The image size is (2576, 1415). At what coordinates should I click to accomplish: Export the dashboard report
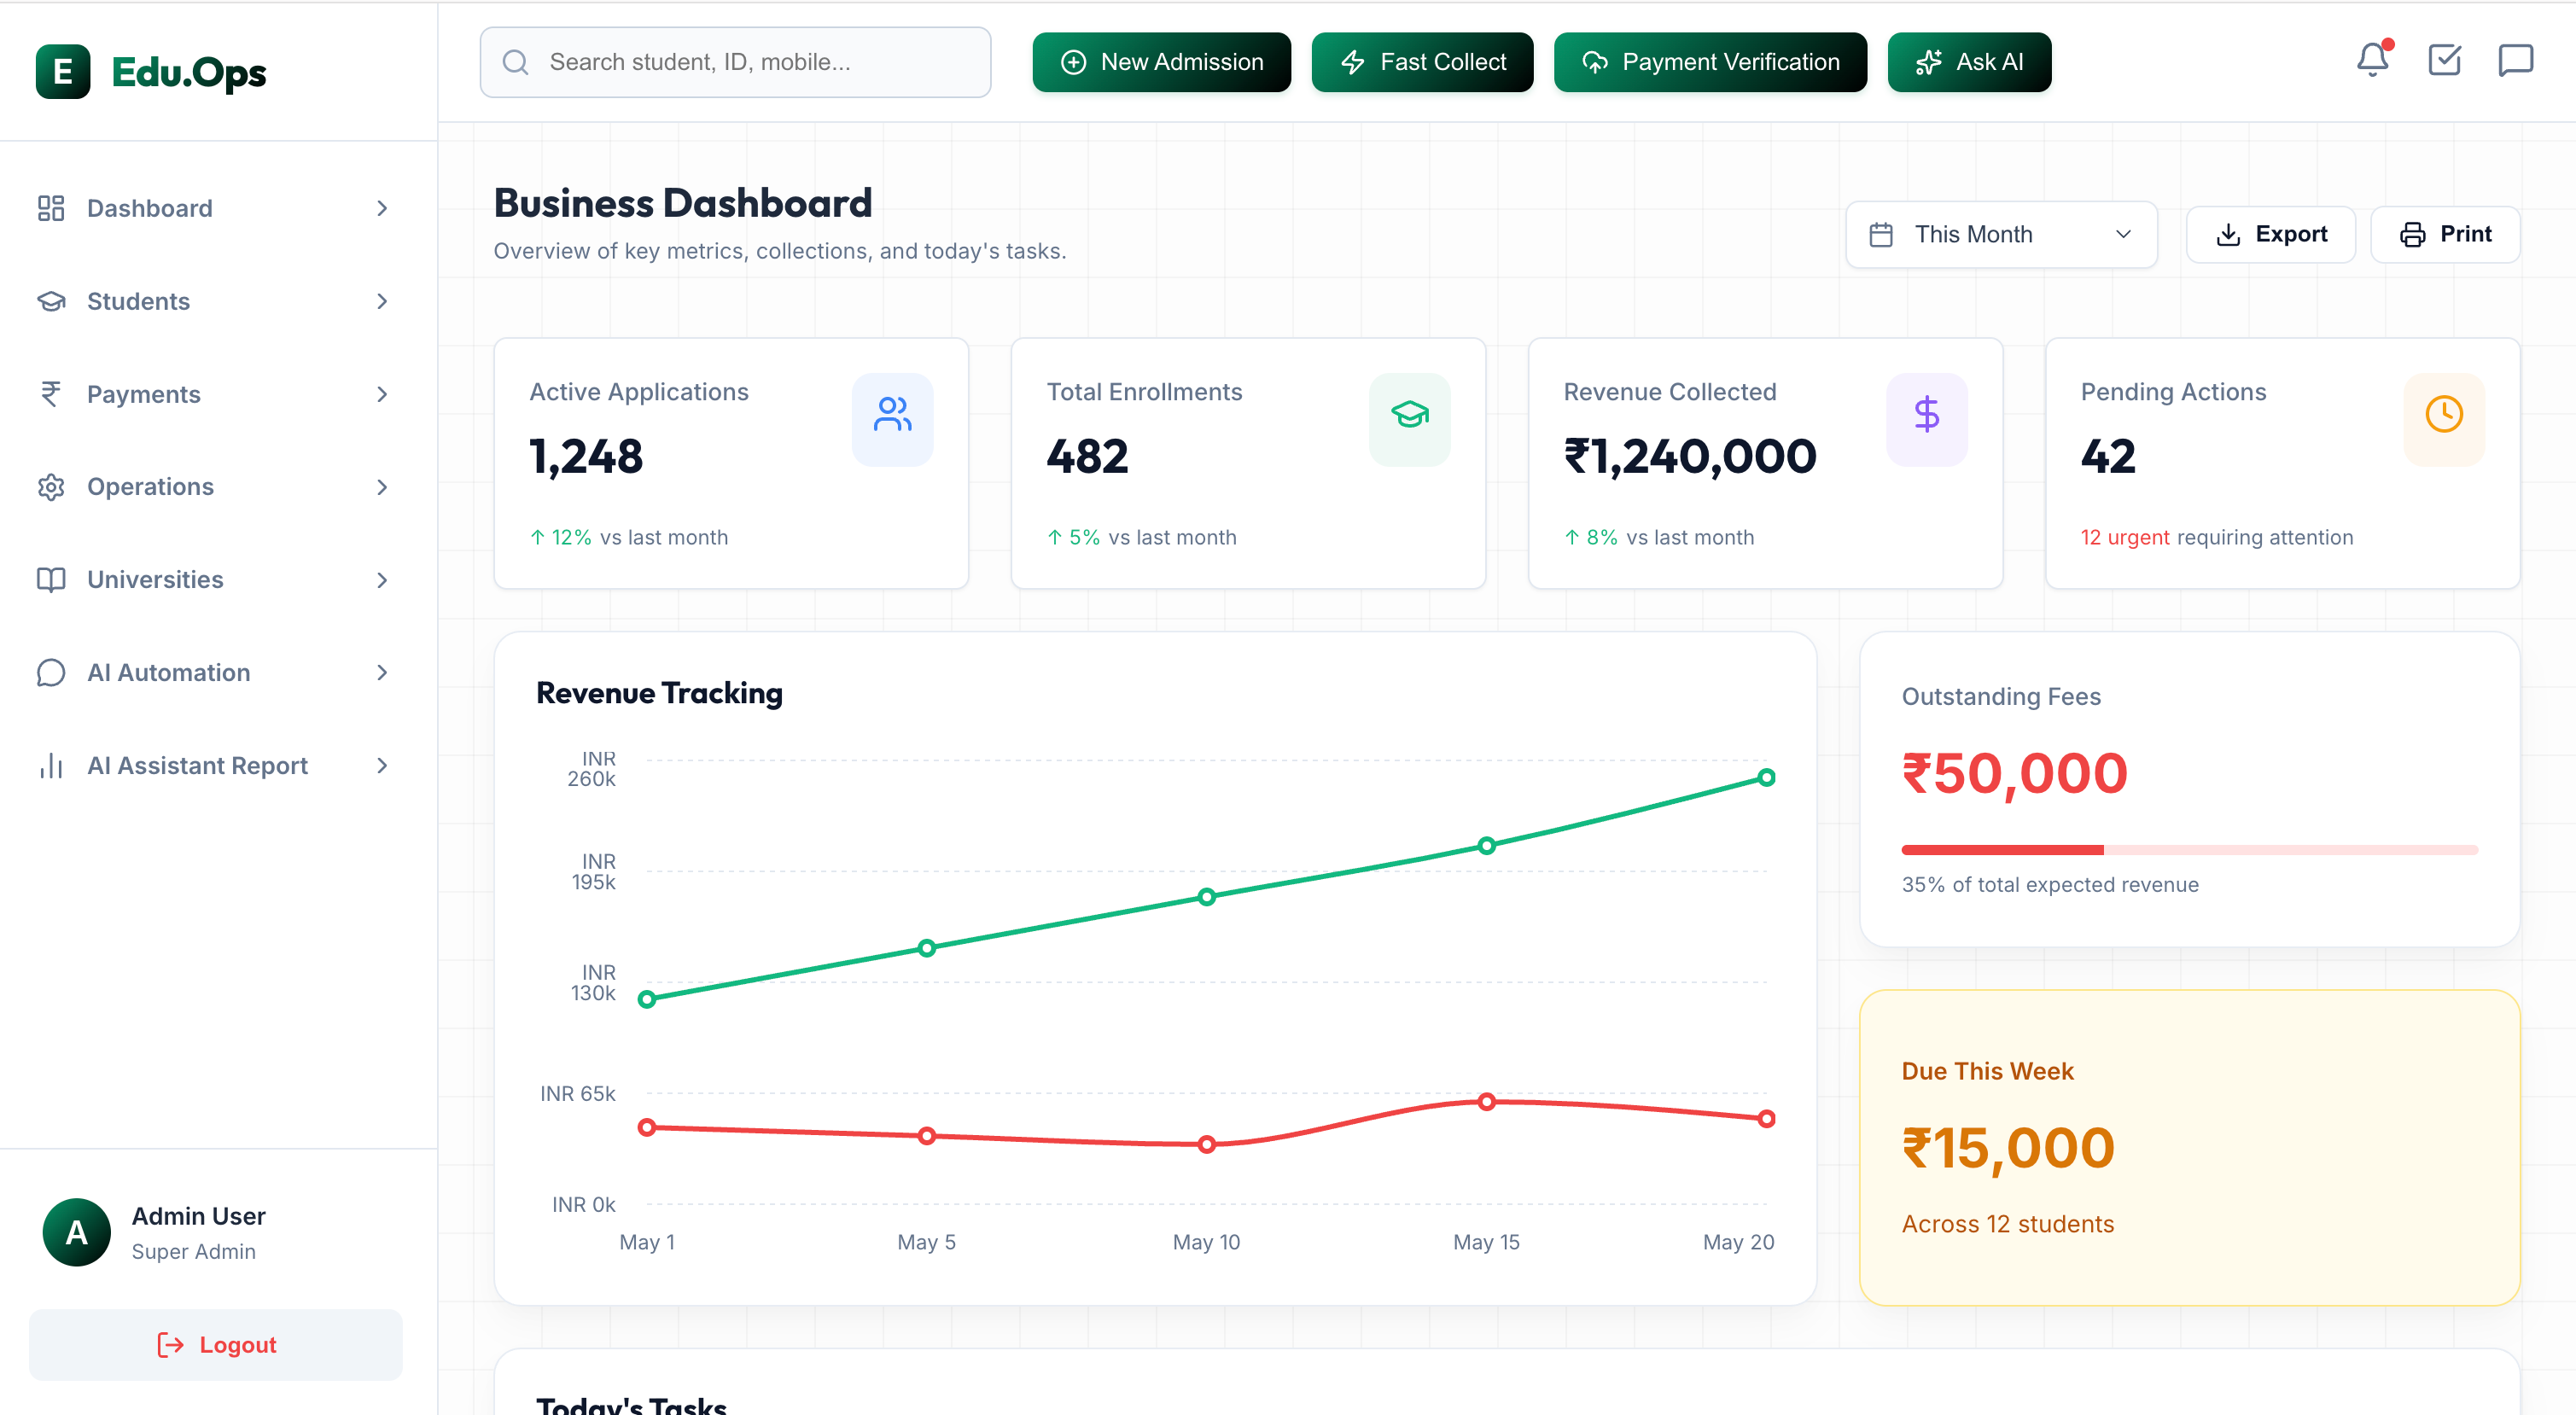pos(2270,234)
